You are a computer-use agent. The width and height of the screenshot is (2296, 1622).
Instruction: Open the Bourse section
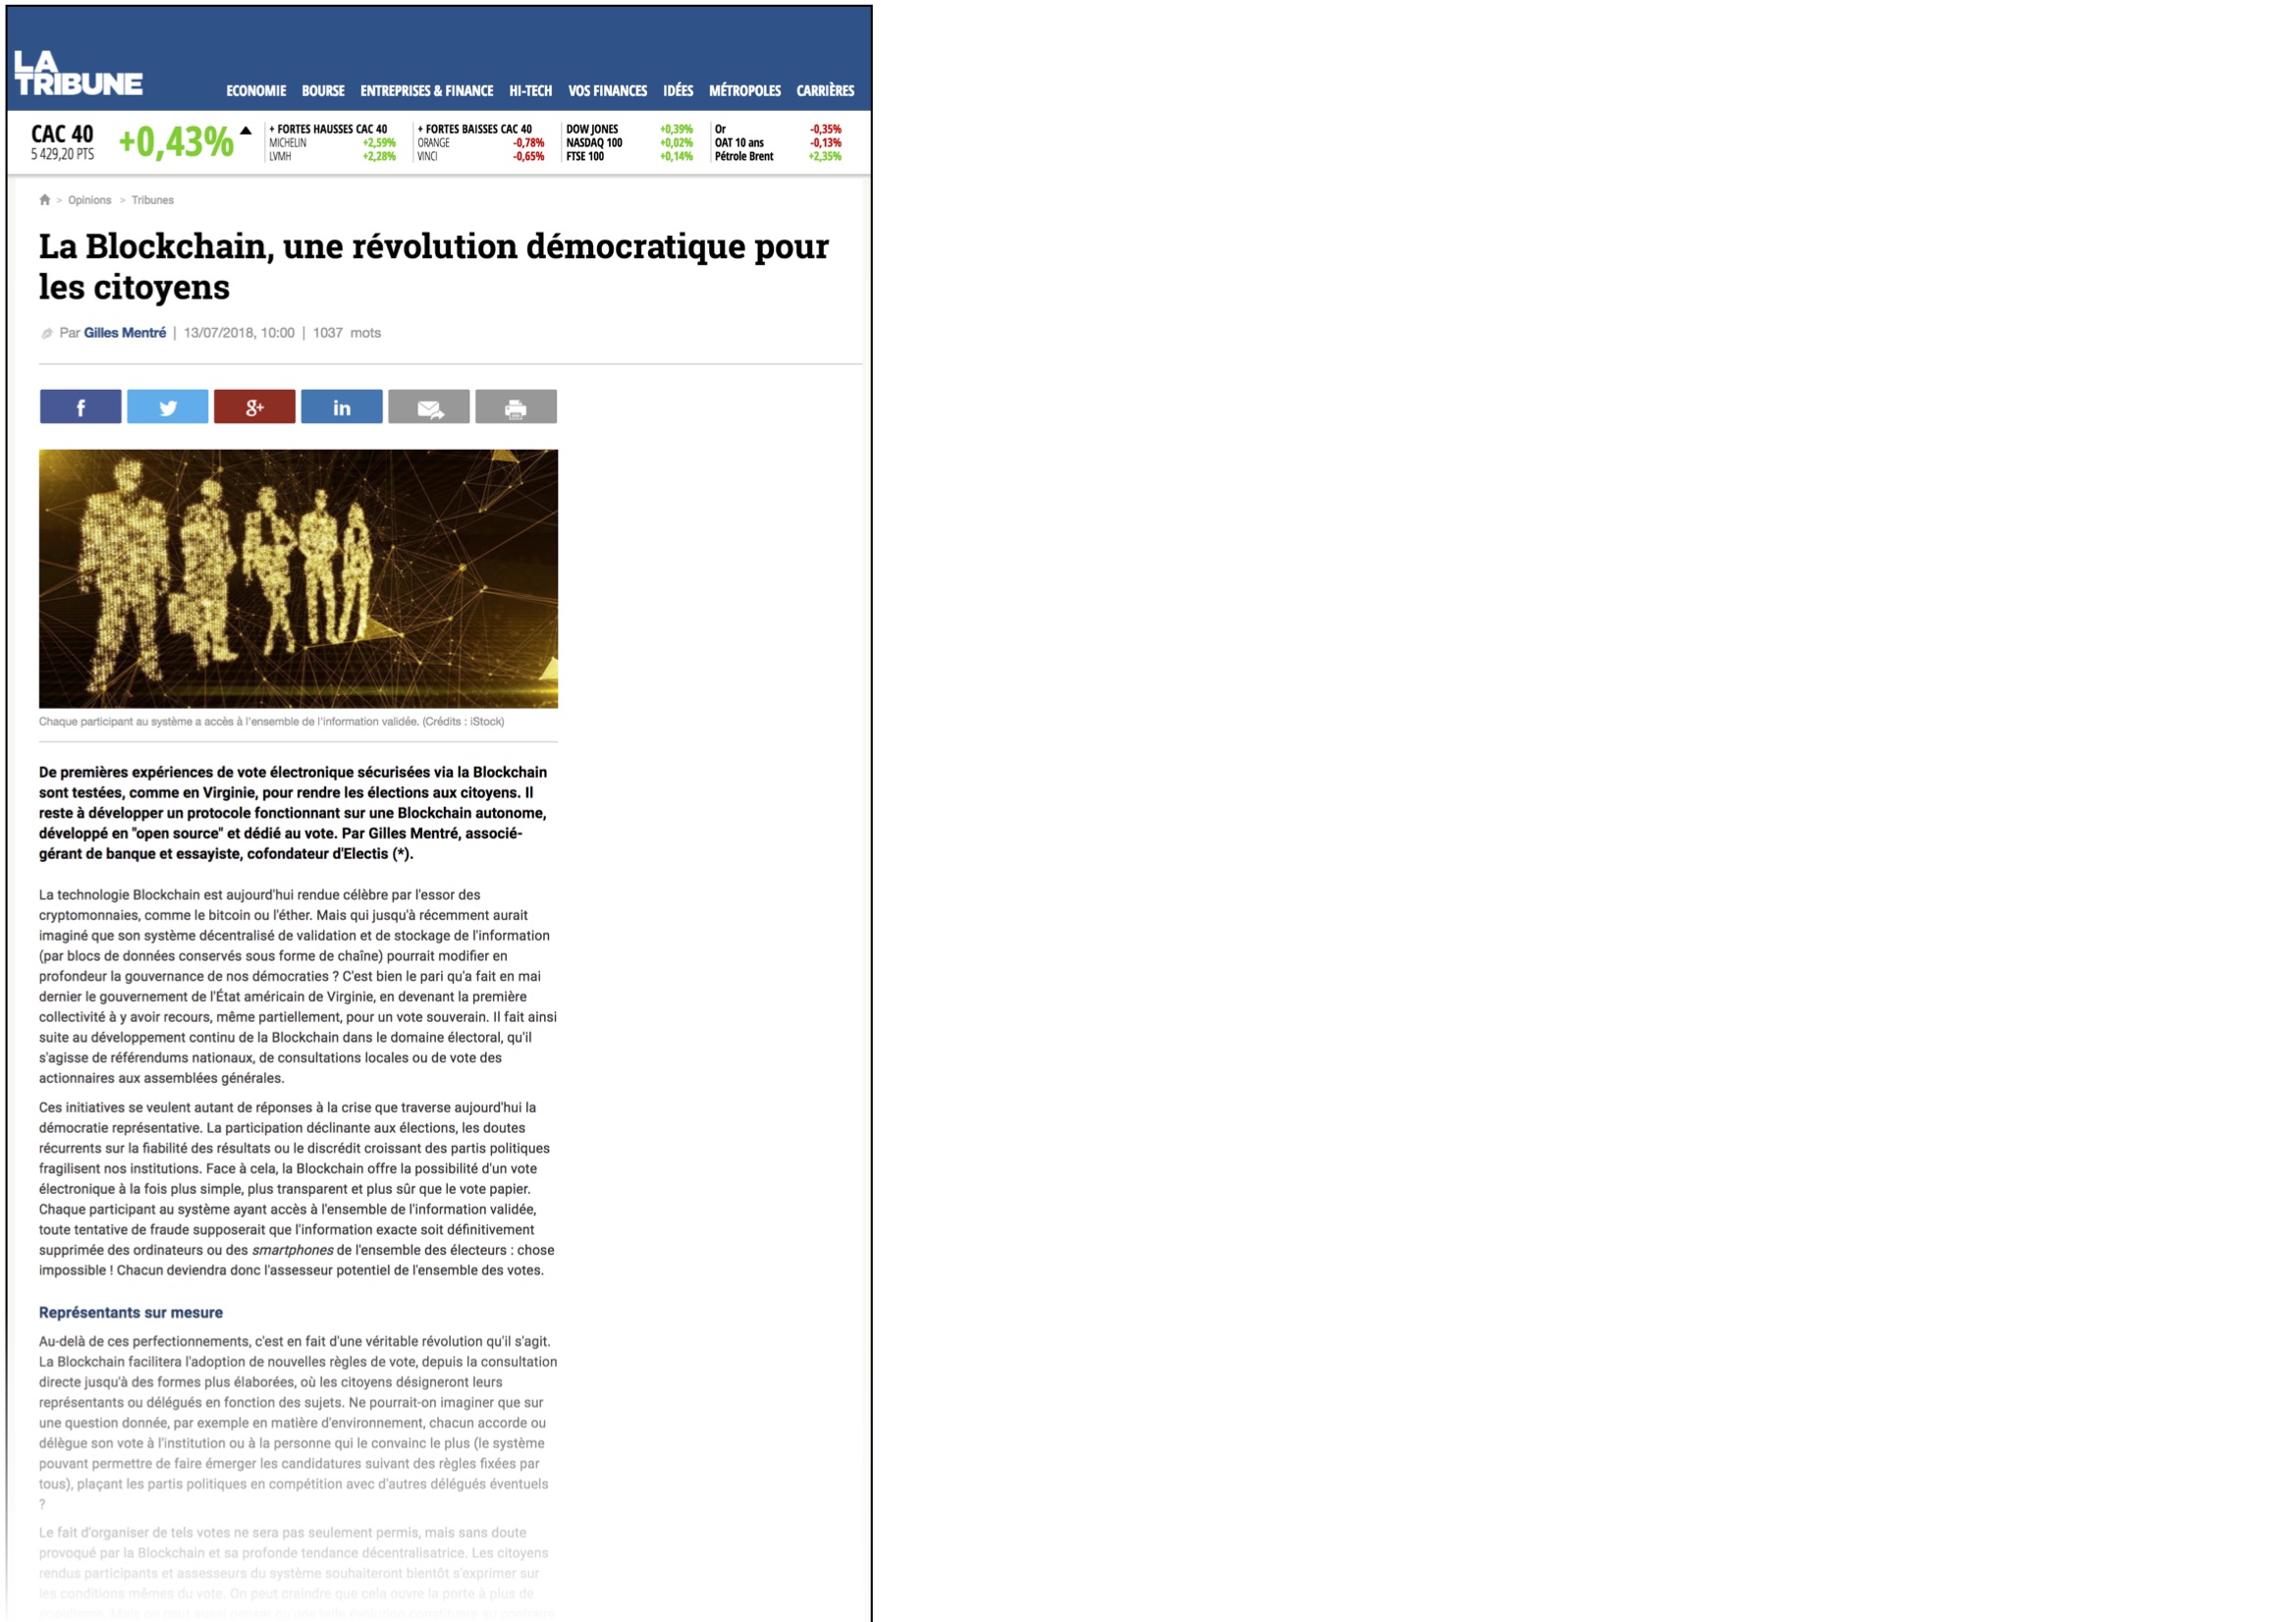(323, 91)
